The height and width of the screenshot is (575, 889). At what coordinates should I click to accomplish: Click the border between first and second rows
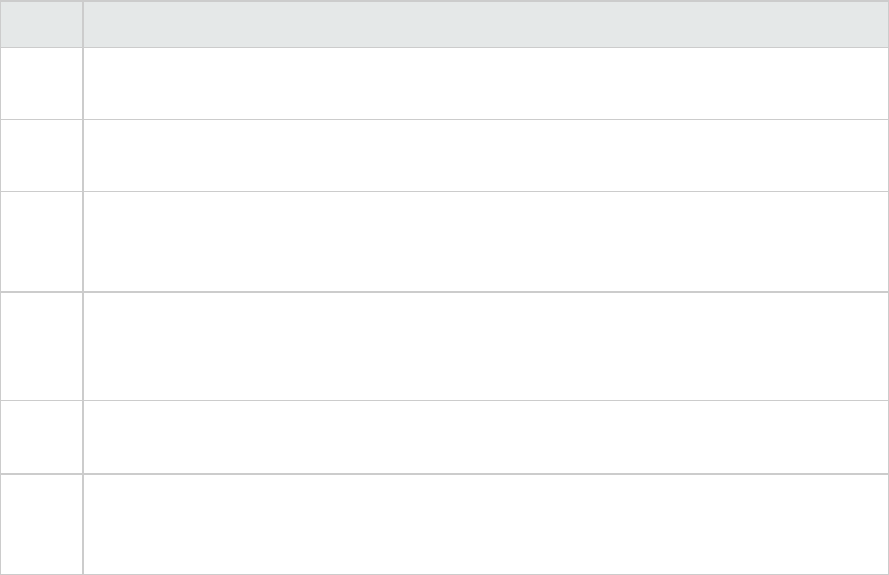point(485,120)
